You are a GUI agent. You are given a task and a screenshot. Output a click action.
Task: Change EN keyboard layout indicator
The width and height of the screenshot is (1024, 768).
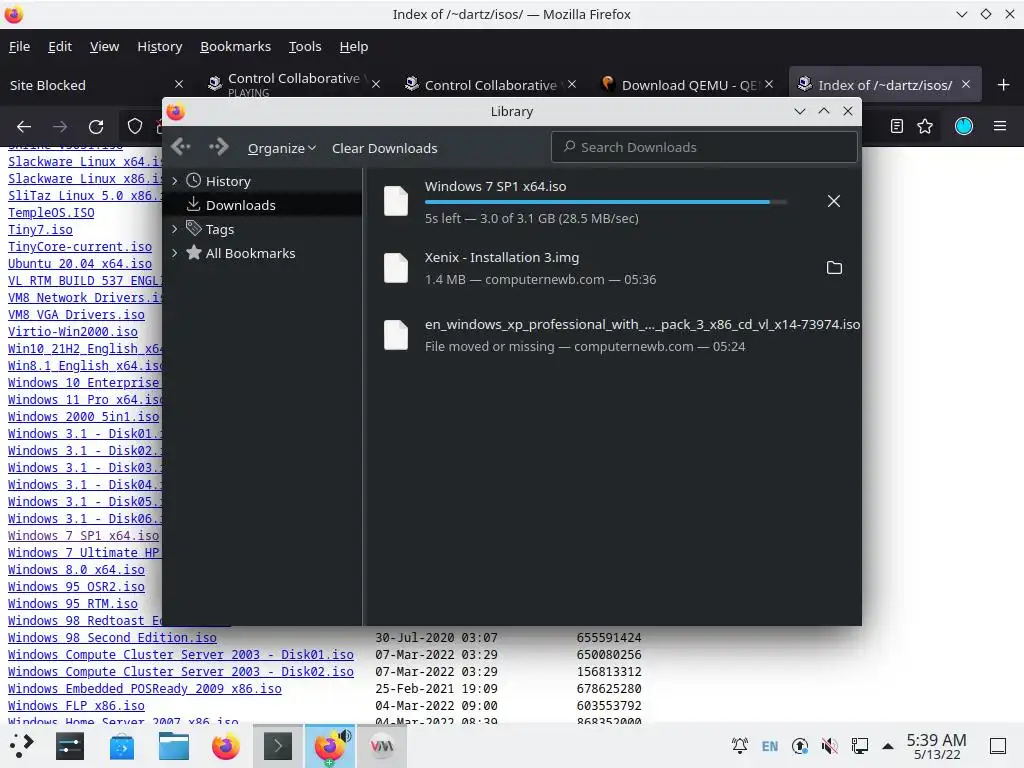click(770, 746)
